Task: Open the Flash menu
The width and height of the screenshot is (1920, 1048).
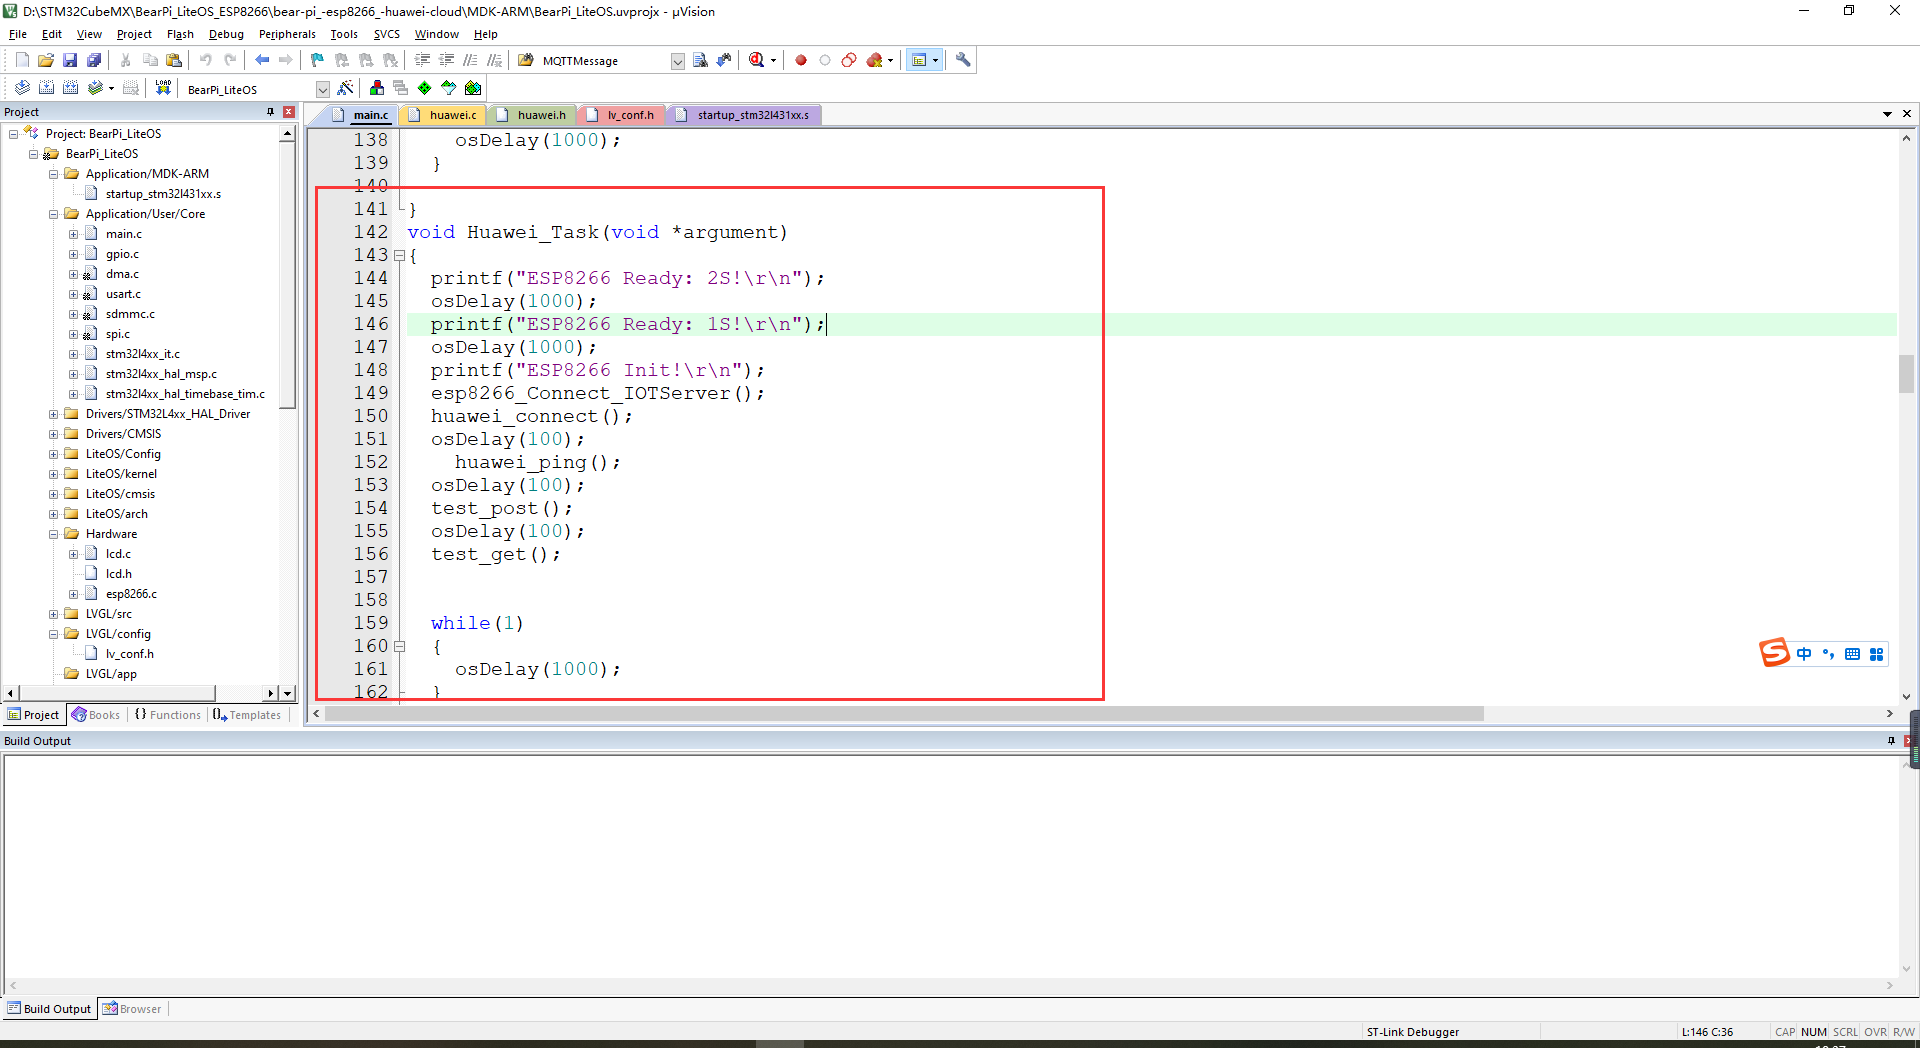Action: pyautogui.click(x=180, y=34)
